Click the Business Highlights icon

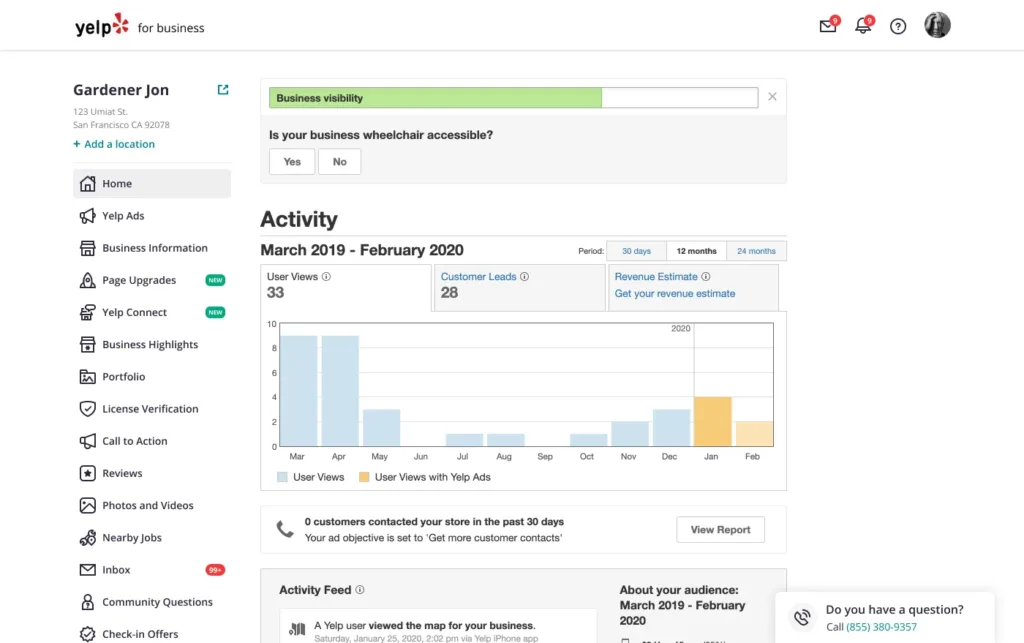(x=88, y=345)
